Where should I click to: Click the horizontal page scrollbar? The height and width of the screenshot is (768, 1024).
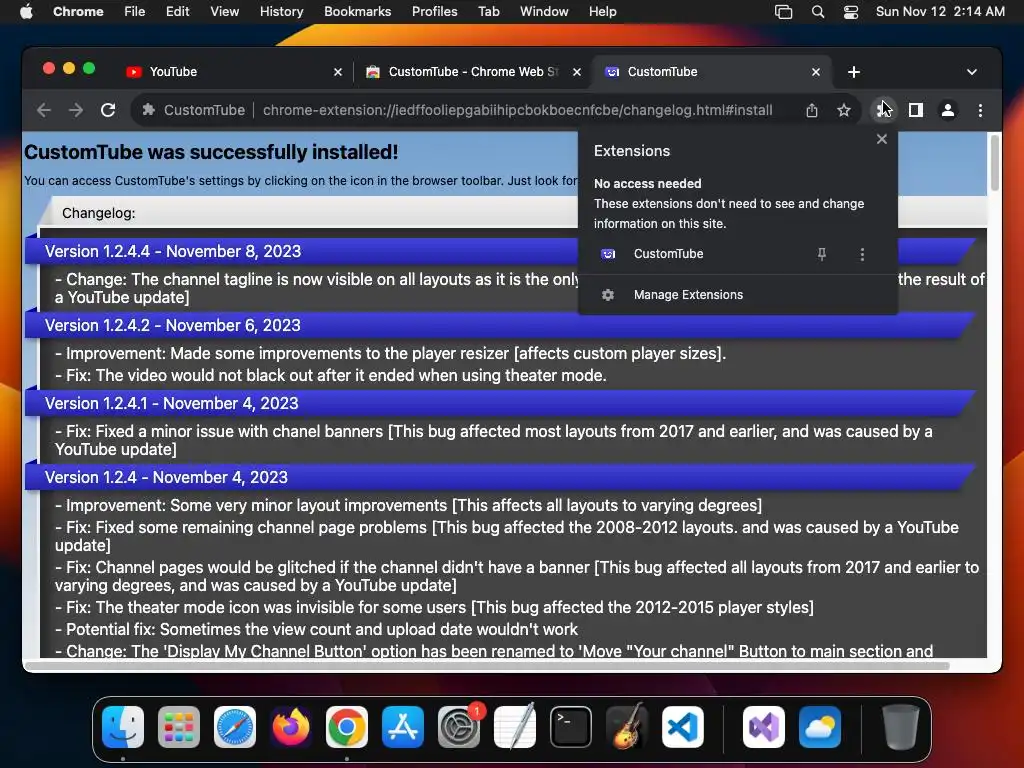[487, 665]
